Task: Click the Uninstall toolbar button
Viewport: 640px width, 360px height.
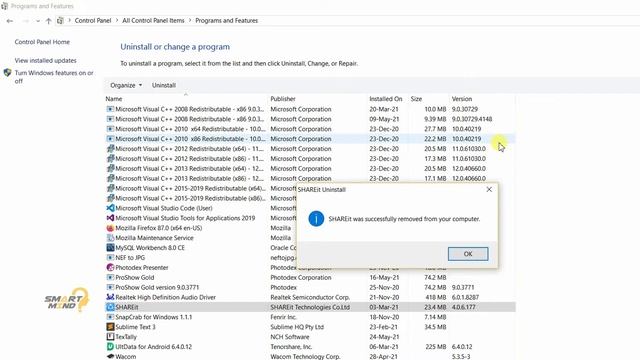Action: click(164, 85)
